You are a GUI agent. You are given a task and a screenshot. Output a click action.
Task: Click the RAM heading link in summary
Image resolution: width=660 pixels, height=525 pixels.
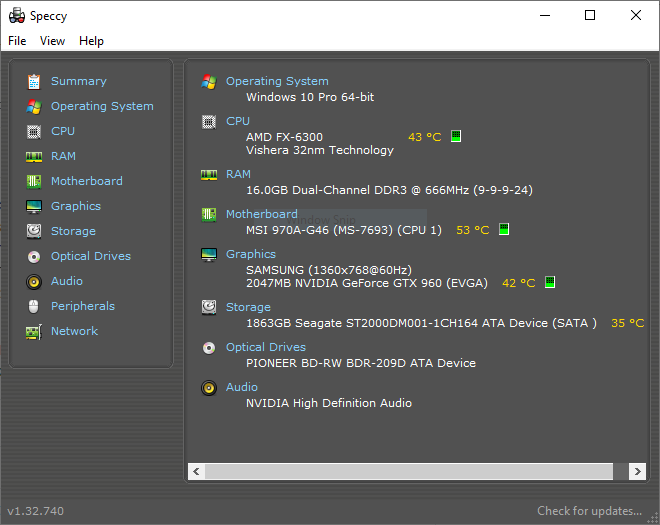pyautogui.click(x=239, y=174)
